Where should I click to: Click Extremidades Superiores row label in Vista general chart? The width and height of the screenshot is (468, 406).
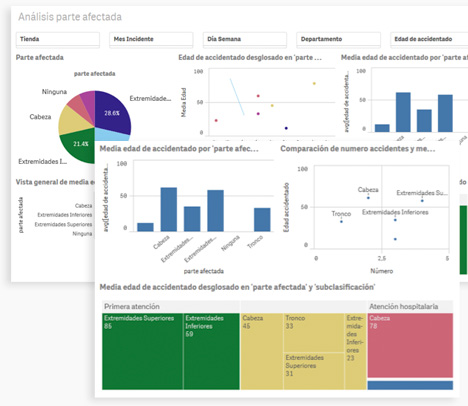tap(63, 224)
